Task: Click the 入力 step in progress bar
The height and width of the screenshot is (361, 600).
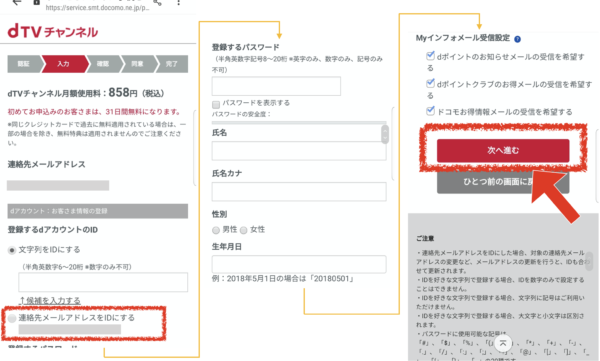Action: pyautogui.click(x=64, y=64)
